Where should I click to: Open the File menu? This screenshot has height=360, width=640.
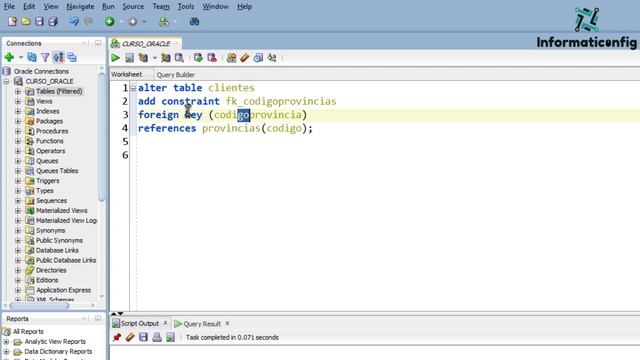click(x=9, y=7)
